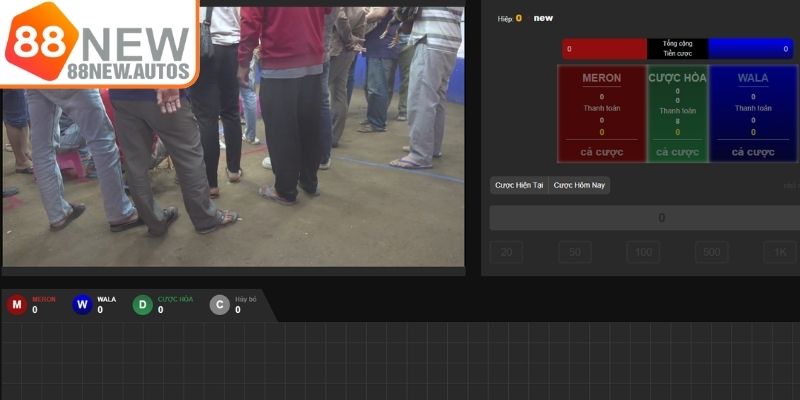The width and height of the screenshot is (800, 400).
Task: Select the 20 chip amount
Action: [506, 252]
